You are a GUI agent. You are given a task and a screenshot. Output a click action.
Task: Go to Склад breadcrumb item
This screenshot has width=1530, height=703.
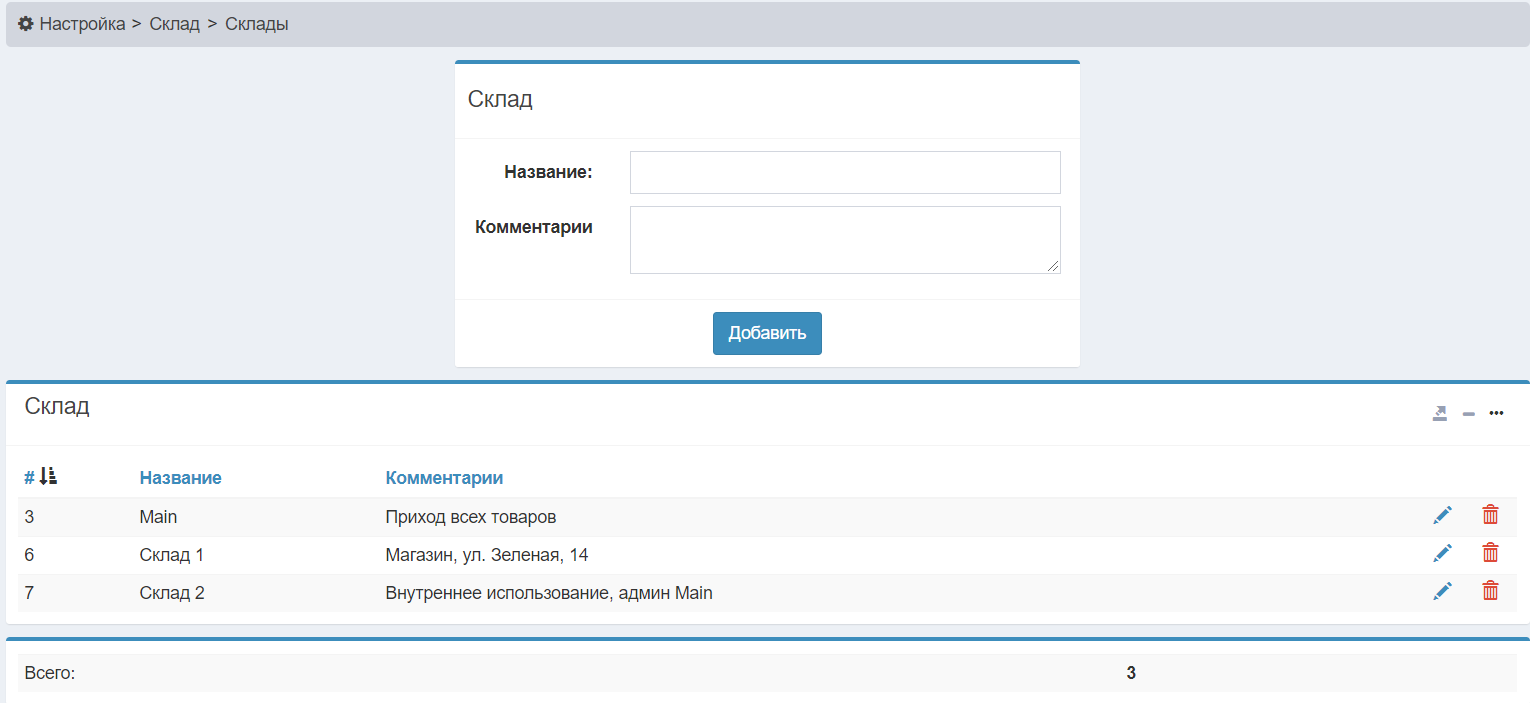[174, 24]
